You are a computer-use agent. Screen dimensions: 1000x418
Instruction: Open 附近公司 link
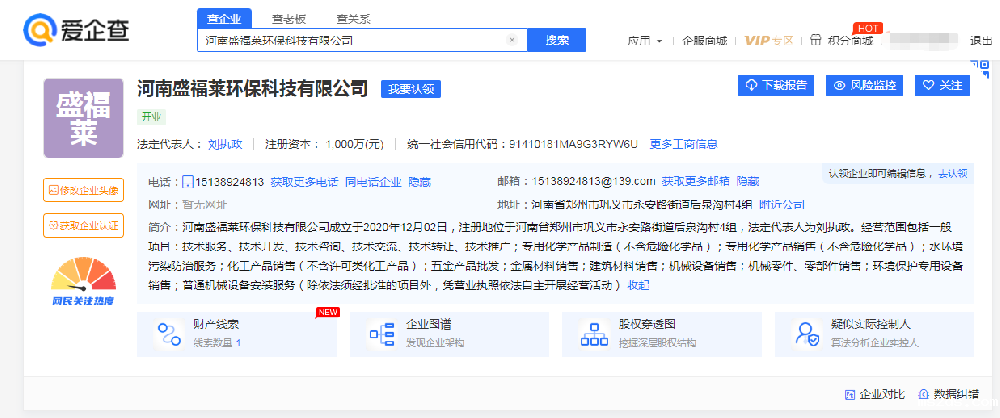coord(781,205)
